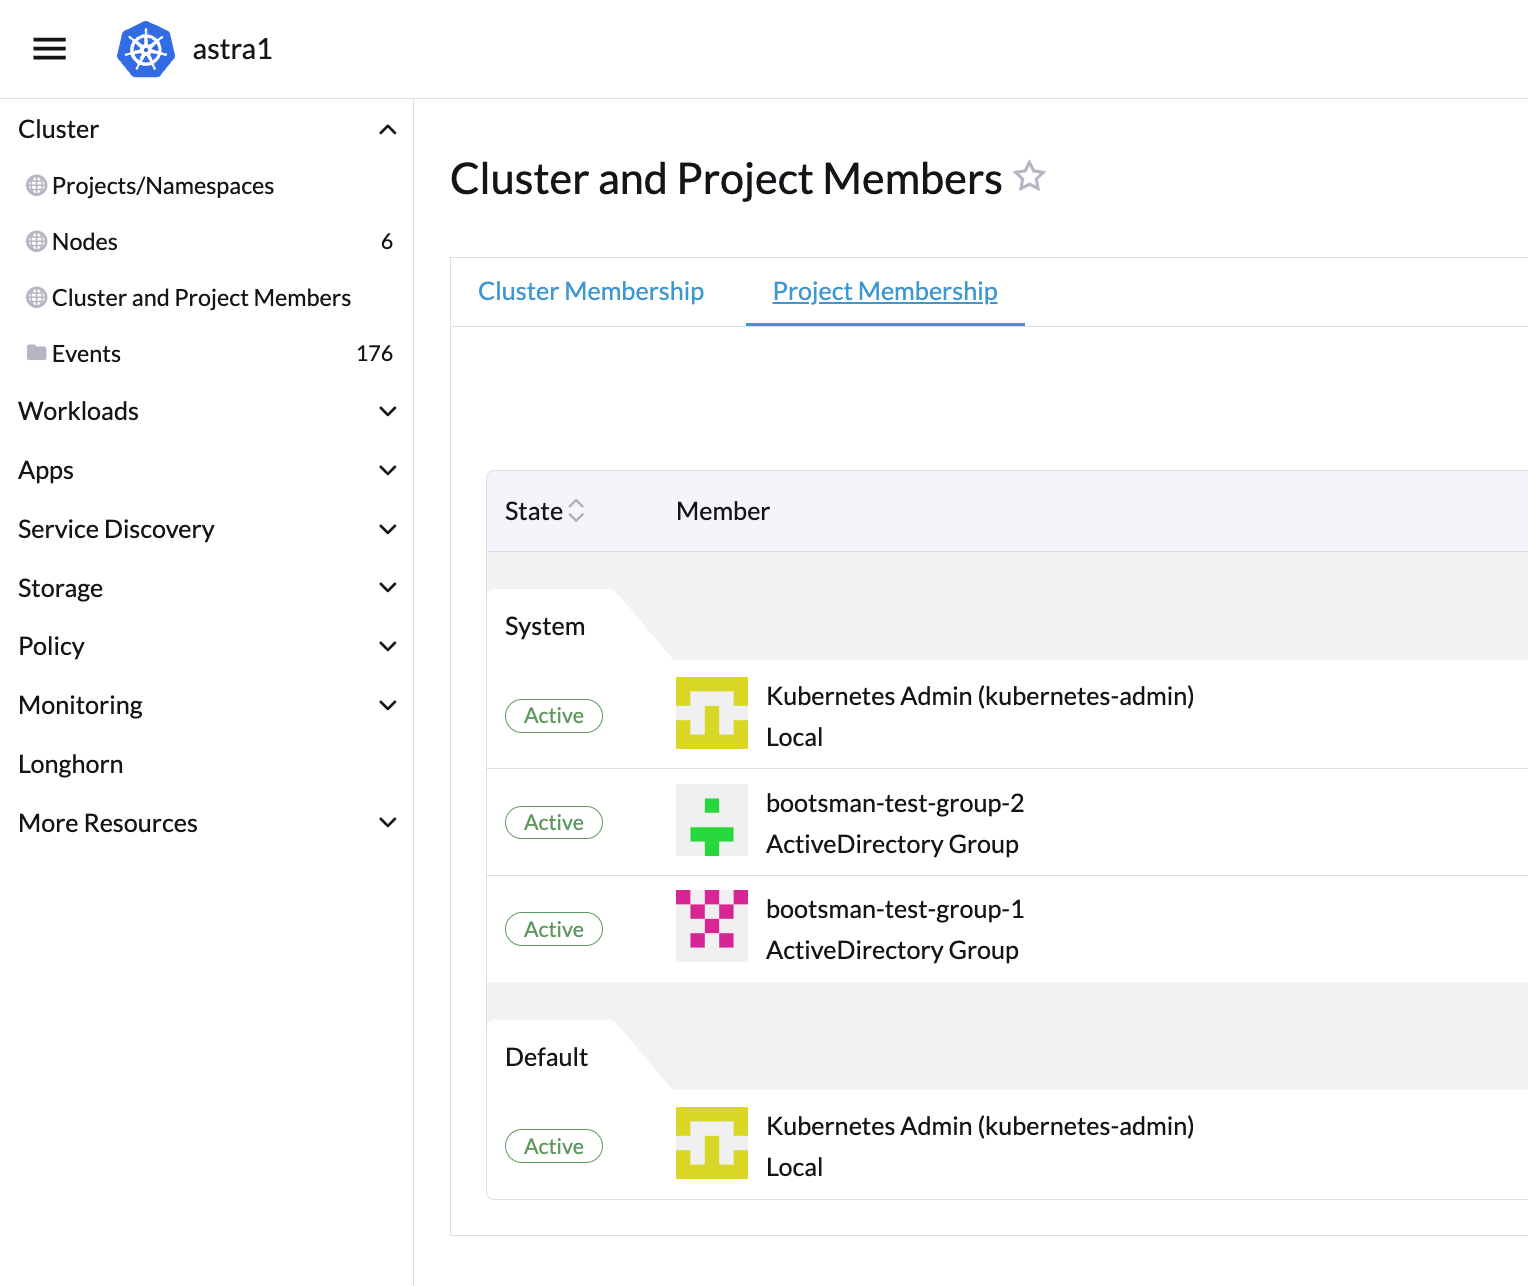Expand the Workloads section
Viewport: 1528px width, 1286px height.
(388, 411)
